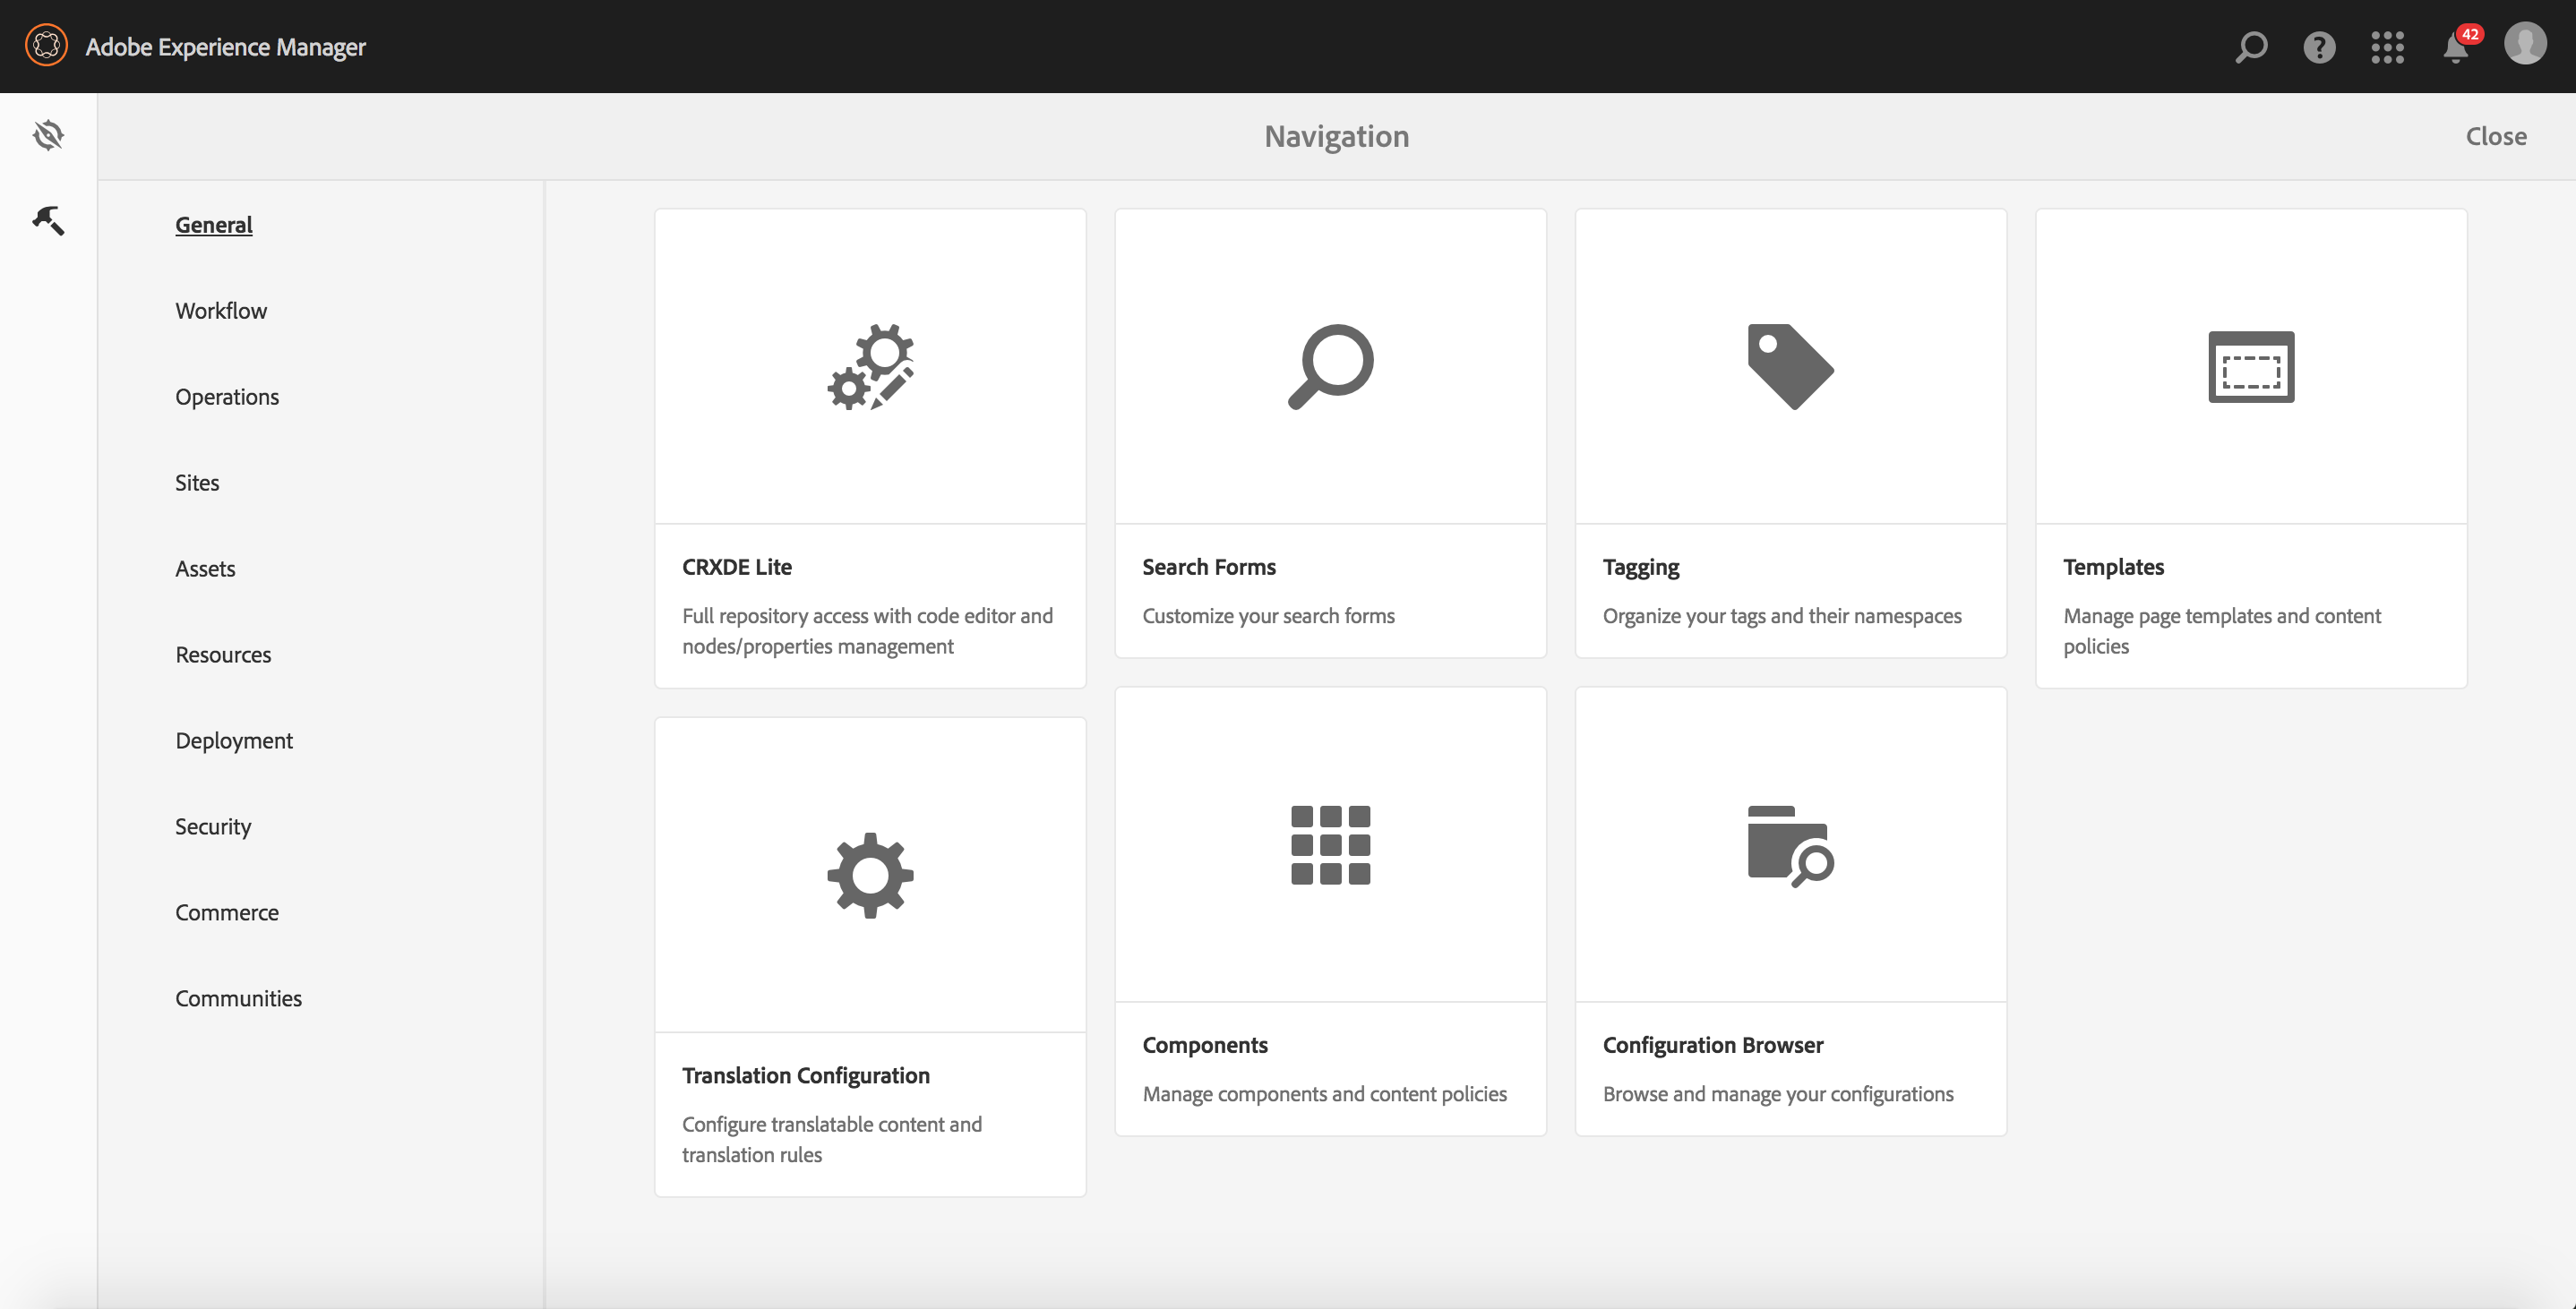This screenshot has width=2576, height=1309.
Task: Select the Assets category
Action: (205, 569)
